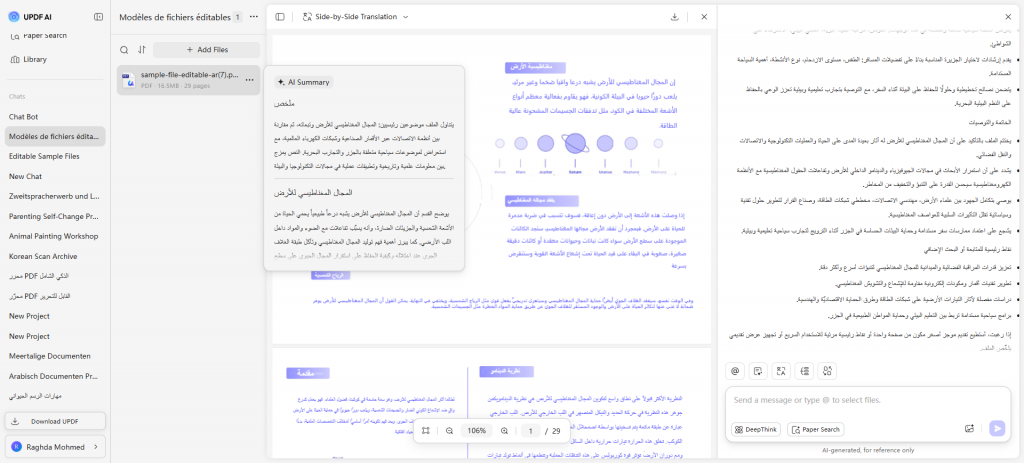Collapse the UPDF AI left sidebar

(x=99, y=17)
